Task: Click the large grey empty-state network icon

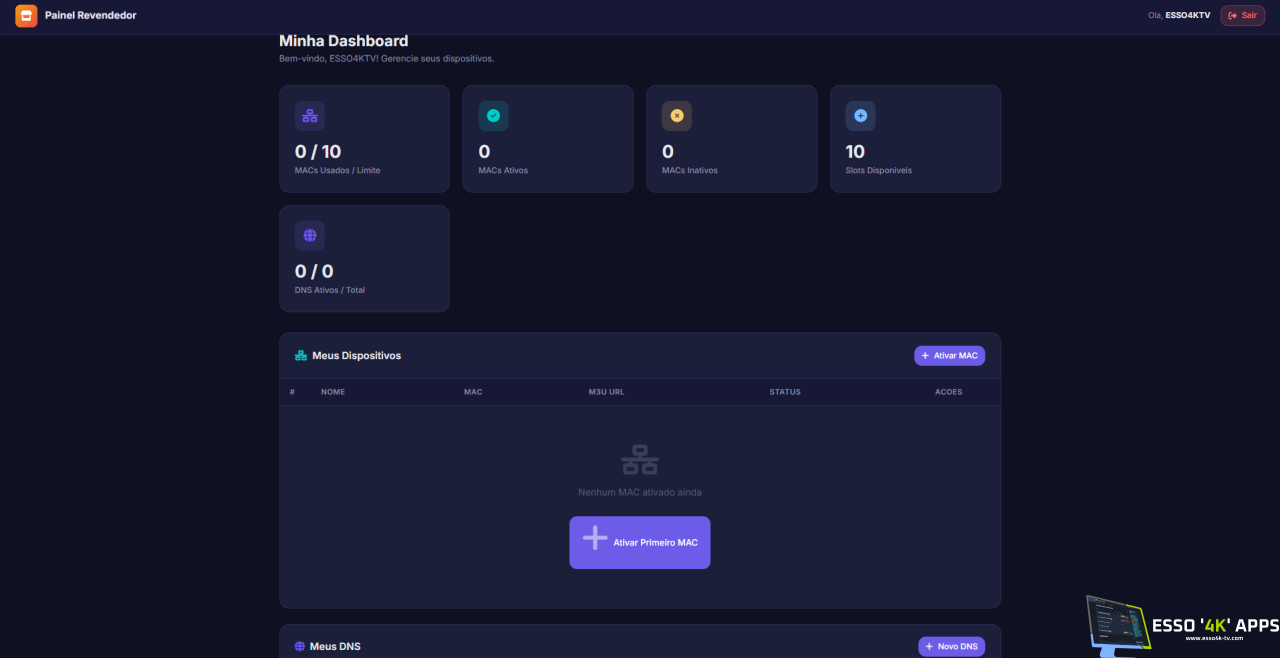Action: (640, 460)
